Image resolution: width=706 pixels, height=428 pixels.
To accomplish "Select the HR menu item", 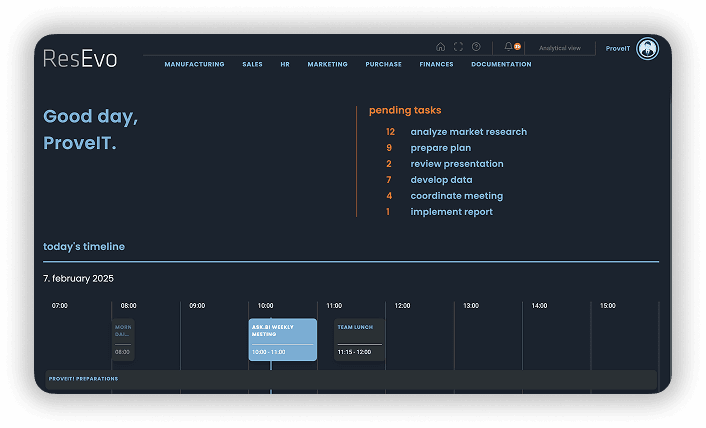I will coord(285,64).
